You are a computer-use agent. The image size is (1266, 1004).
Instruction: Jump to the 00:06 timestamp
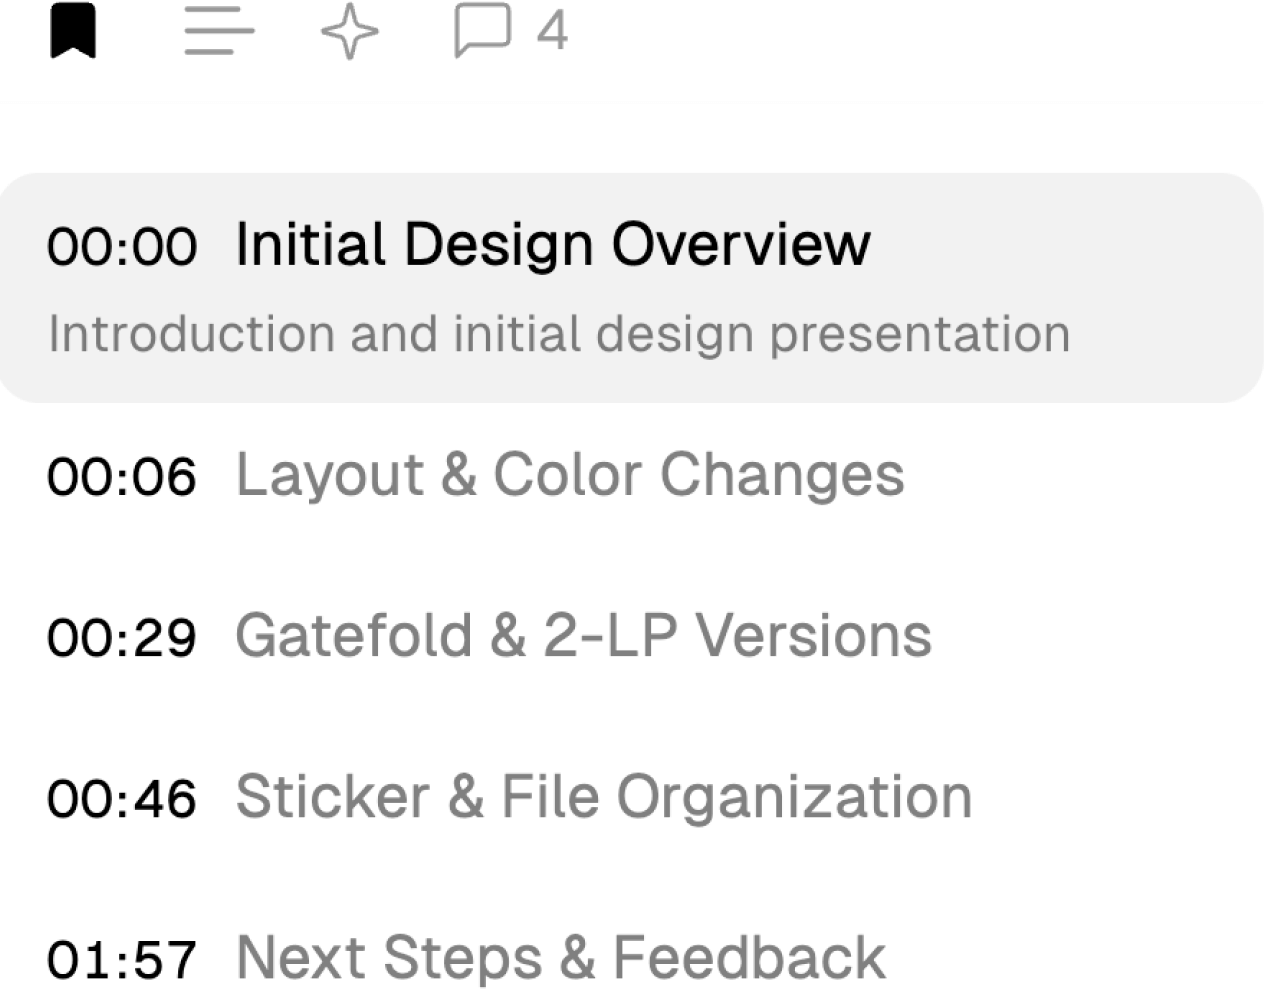[x=122, y=476]
